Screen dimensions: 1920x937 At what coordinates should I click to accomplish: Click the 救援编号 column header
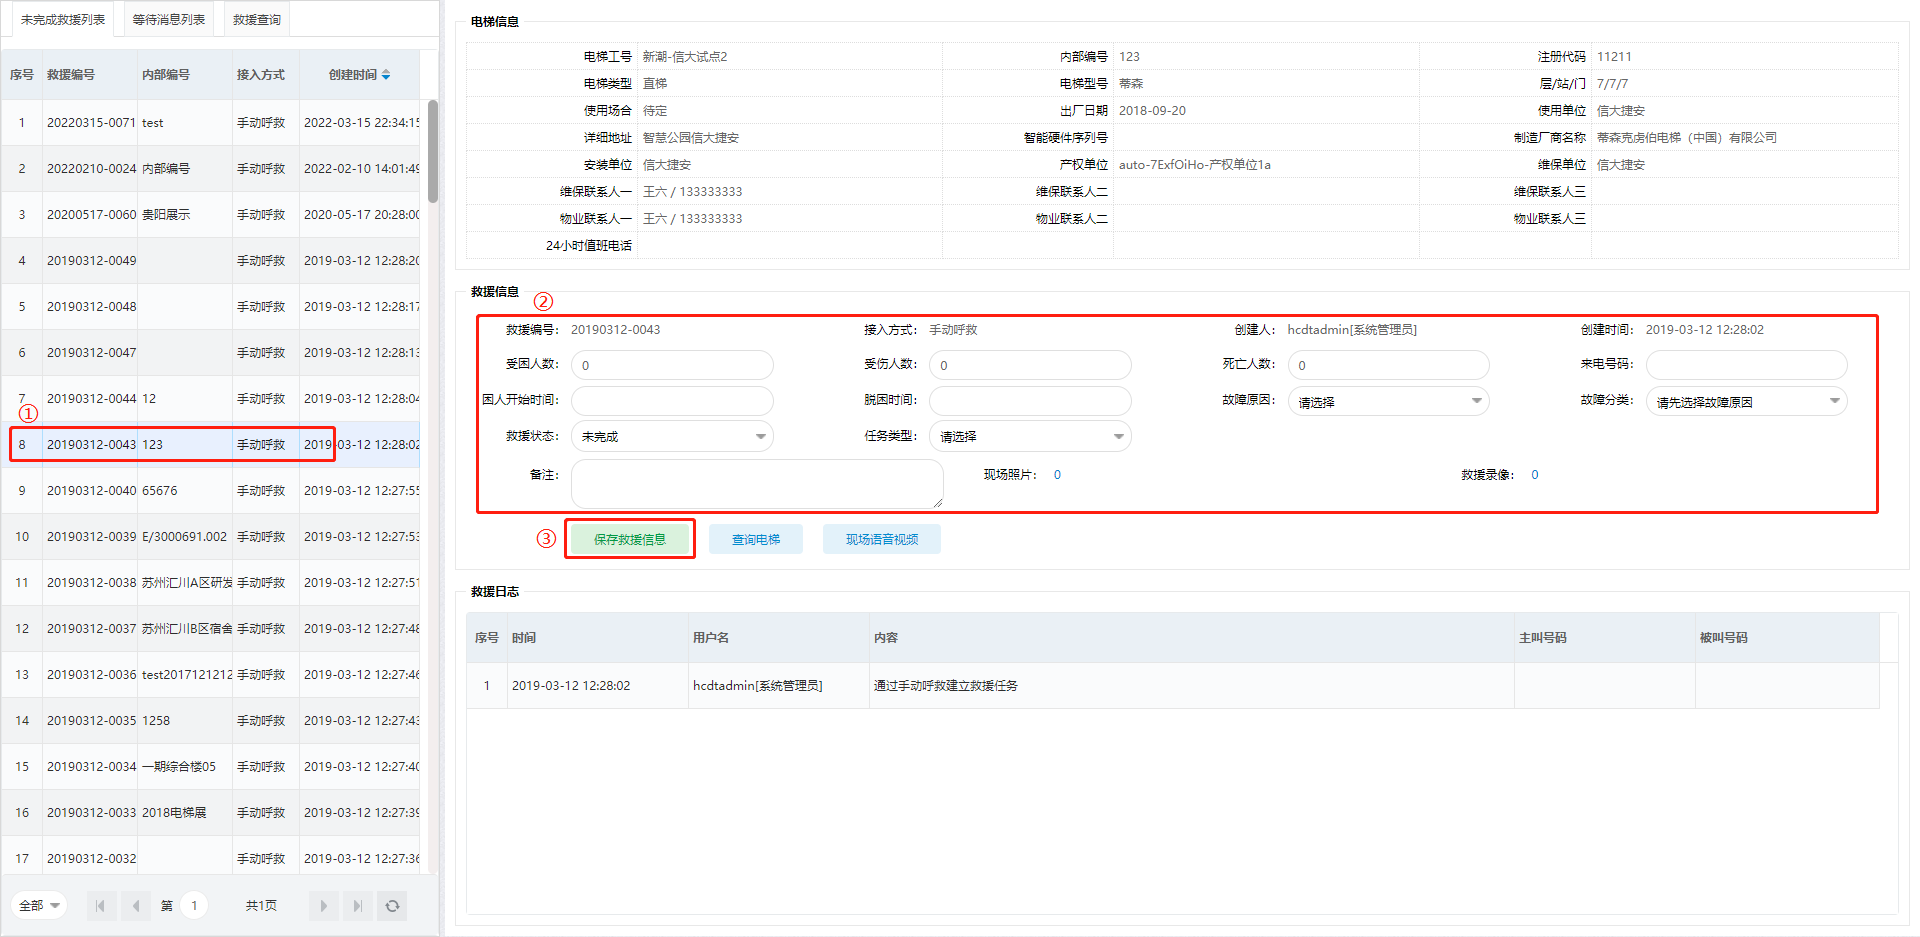click(x=90, y=75)
